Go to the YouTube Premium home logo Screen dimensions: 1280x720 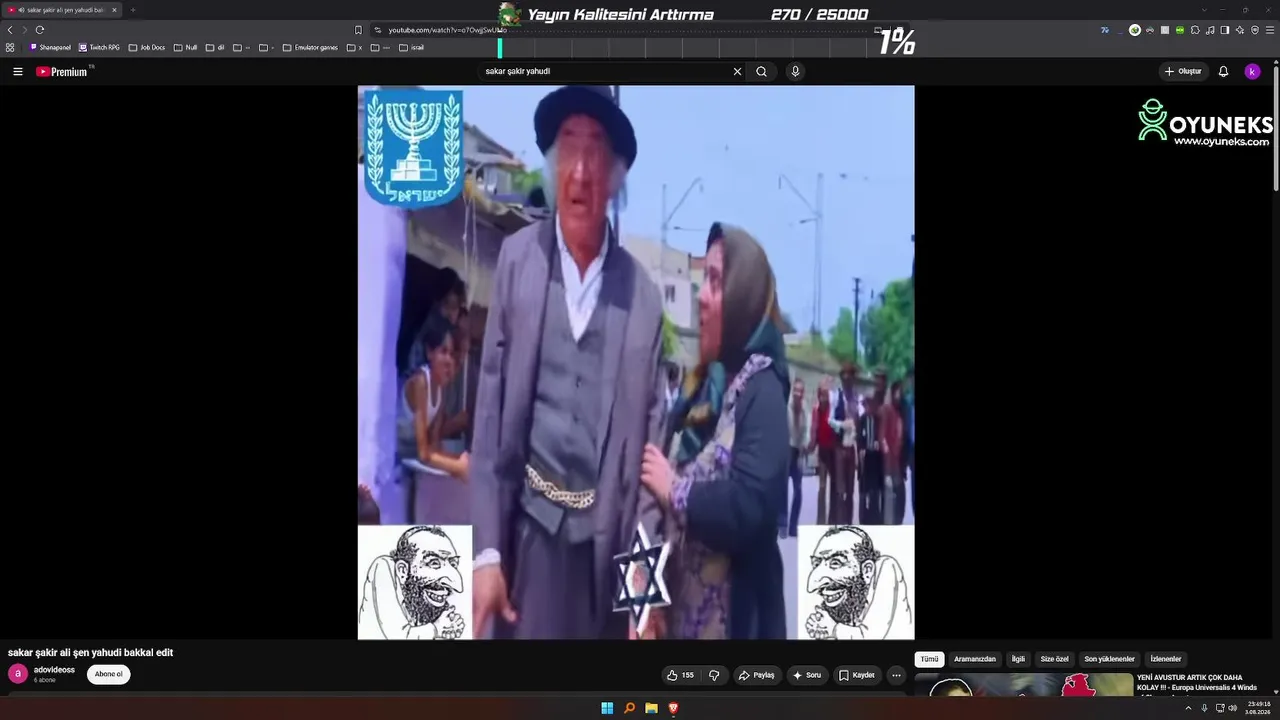[x=62, y=72]
